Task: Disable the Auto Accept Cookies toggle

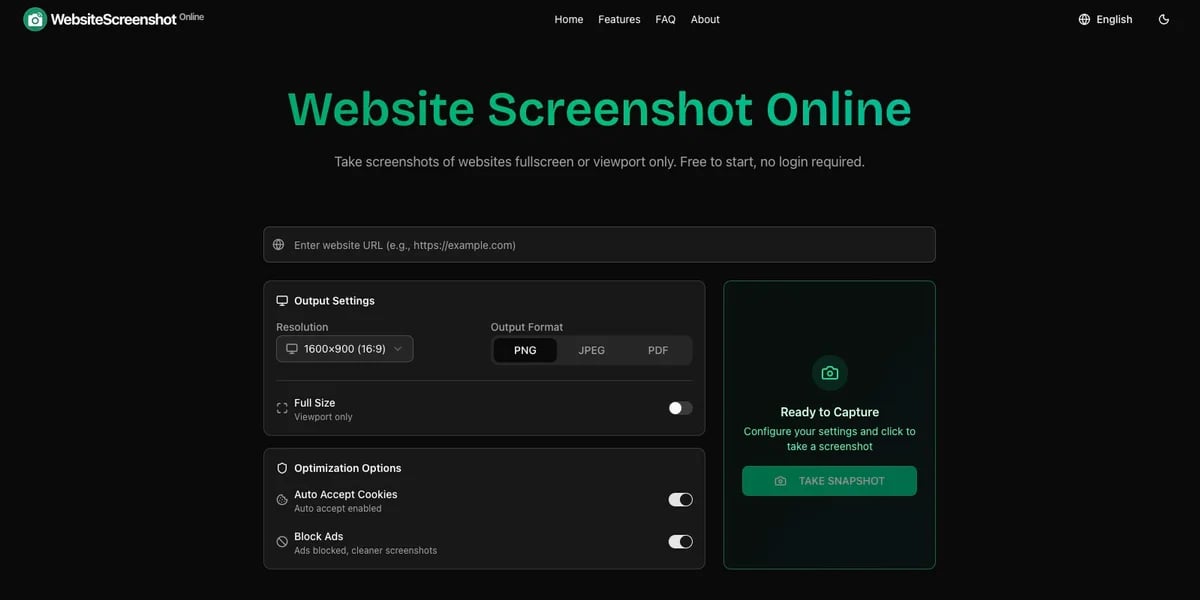Action: (680, 499)
